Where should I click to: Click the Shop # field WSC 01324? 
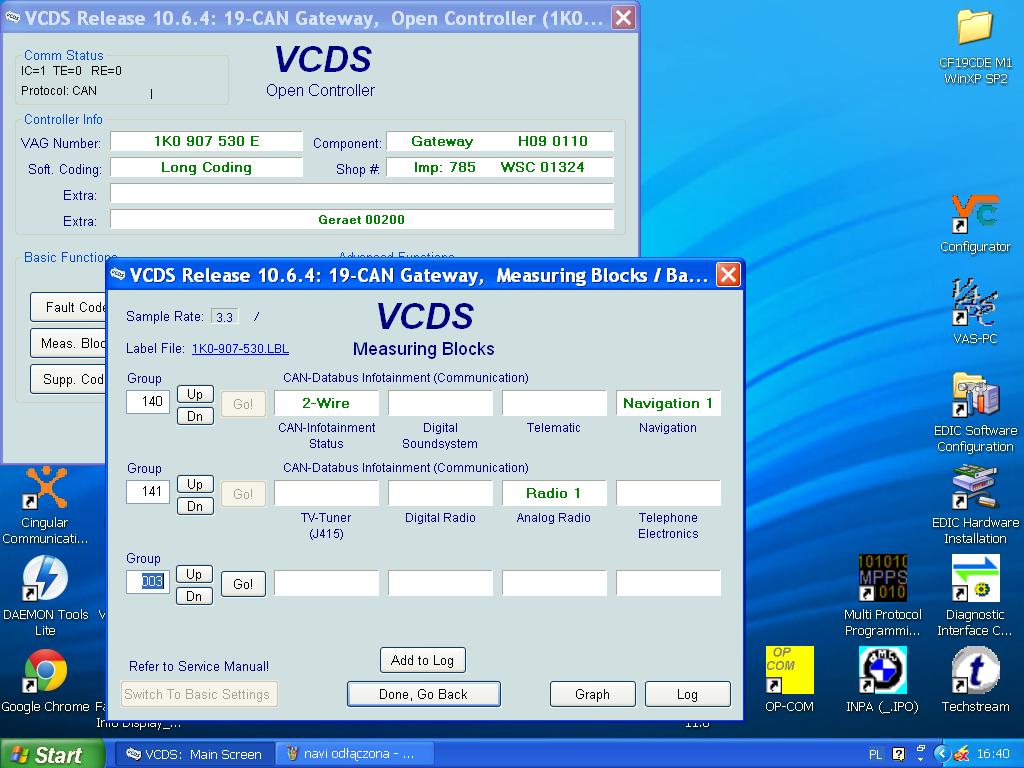click(x=500, y=167)
